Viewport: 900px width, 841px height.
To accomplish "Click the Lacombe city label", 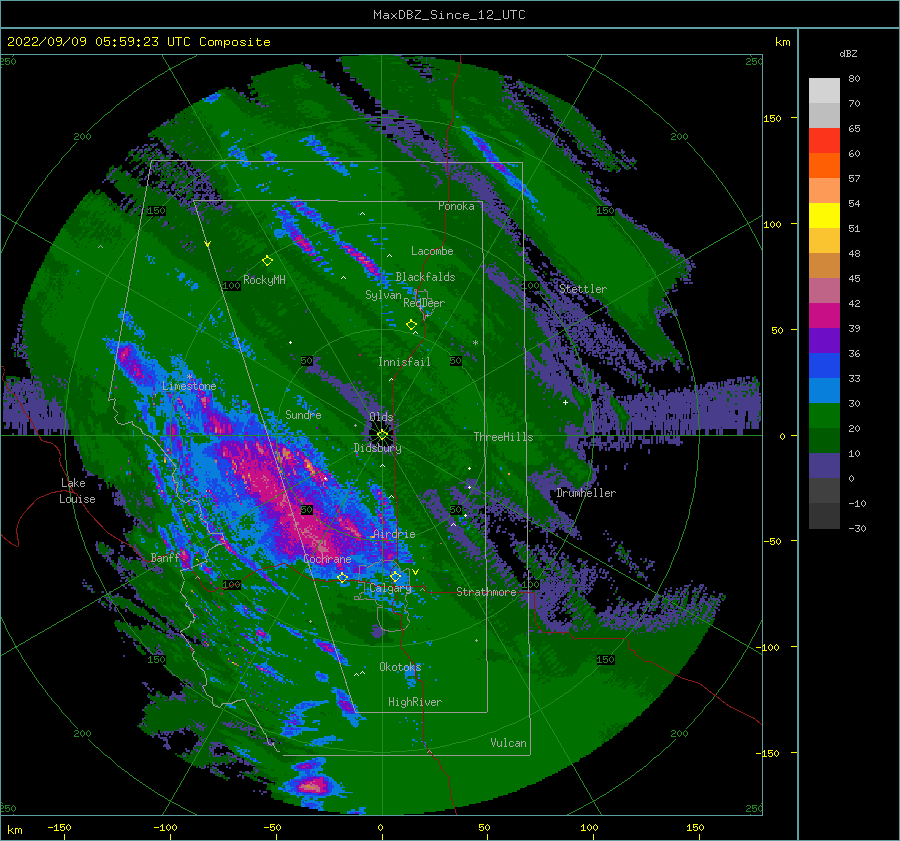I will [x=432, y=251].
